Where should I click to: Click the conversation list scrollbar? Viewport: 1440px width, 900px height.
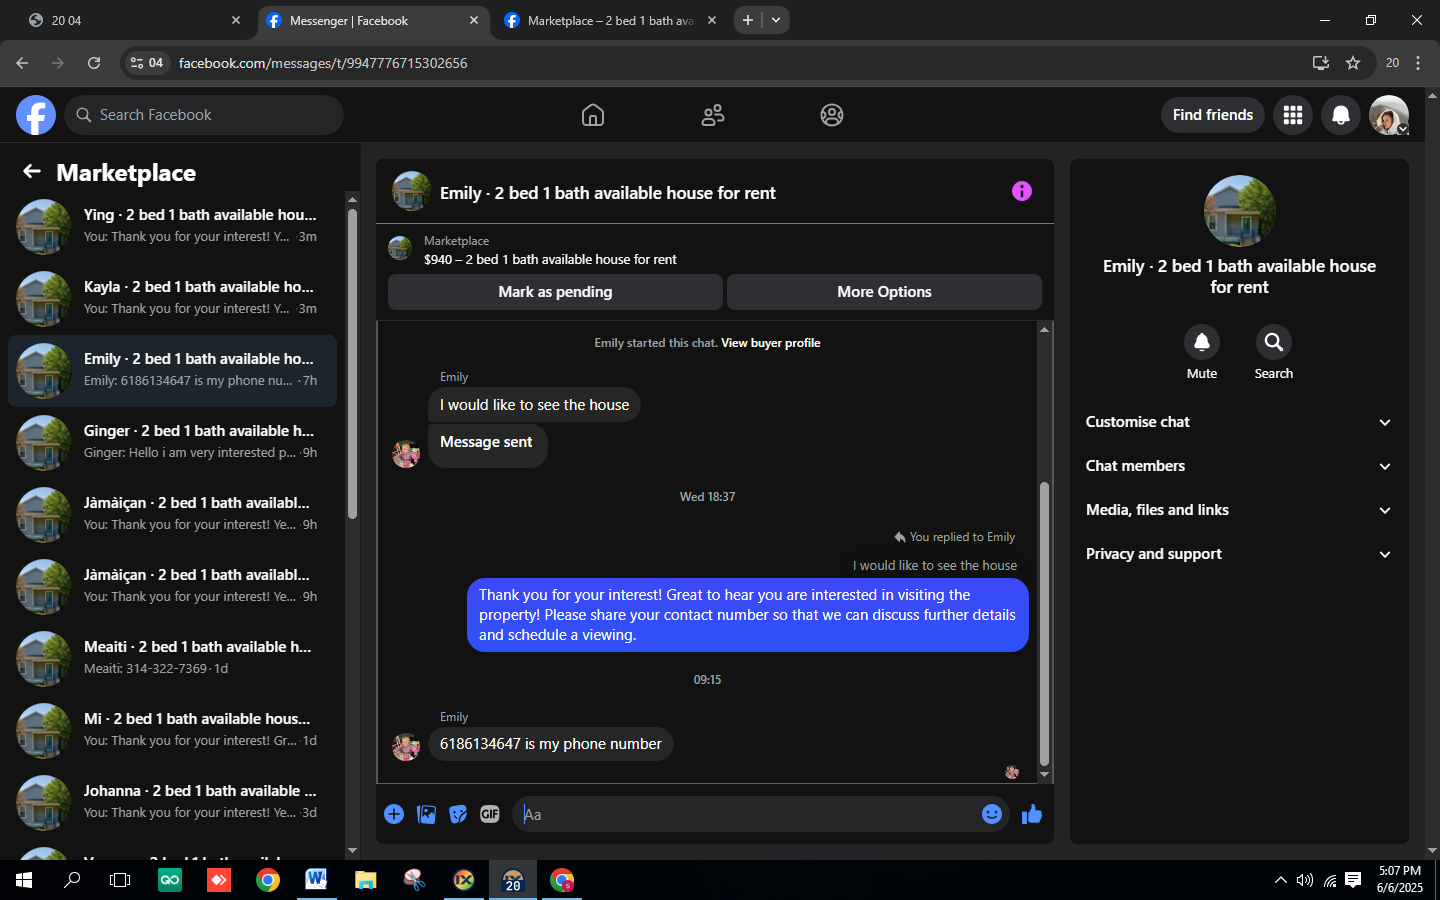coord(352,364)
